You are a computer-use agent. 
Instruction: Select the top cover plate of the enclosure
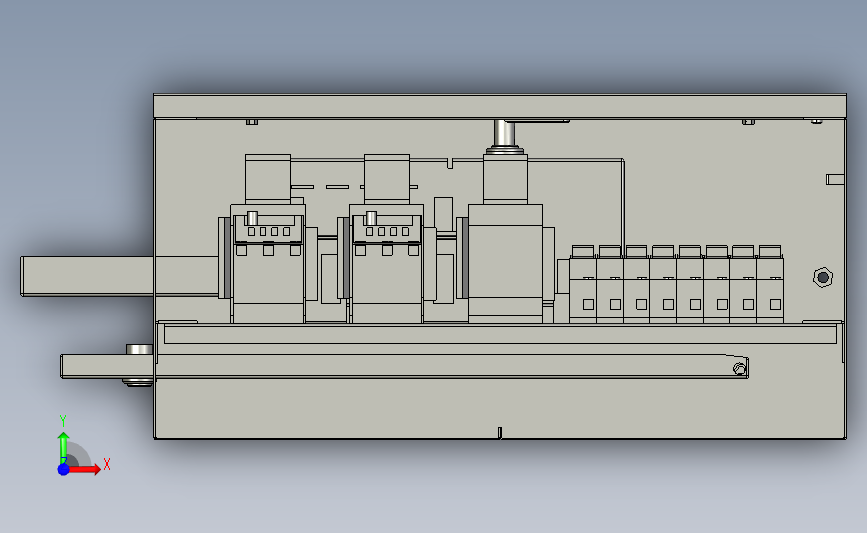pyautogui.click(x=500, y=106)
